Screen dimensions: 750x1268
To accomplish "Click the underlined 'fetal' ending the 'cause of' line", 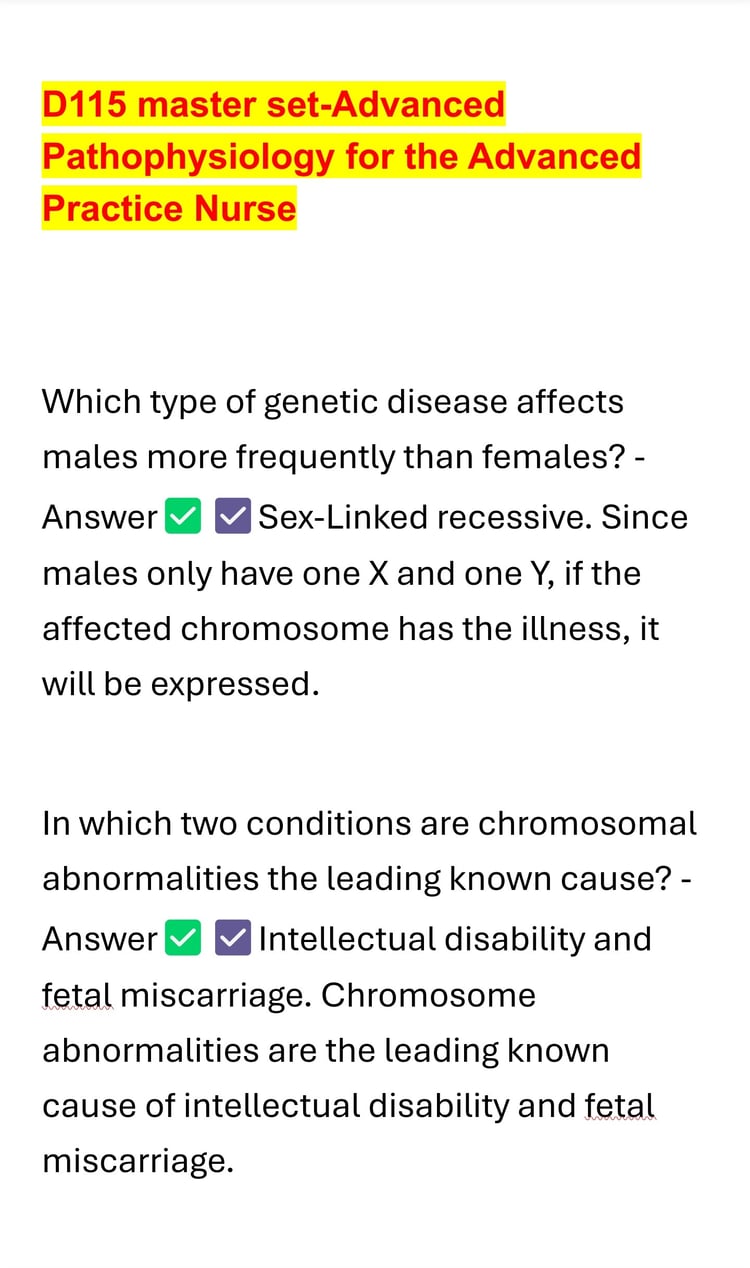I will click(620, 1106).
